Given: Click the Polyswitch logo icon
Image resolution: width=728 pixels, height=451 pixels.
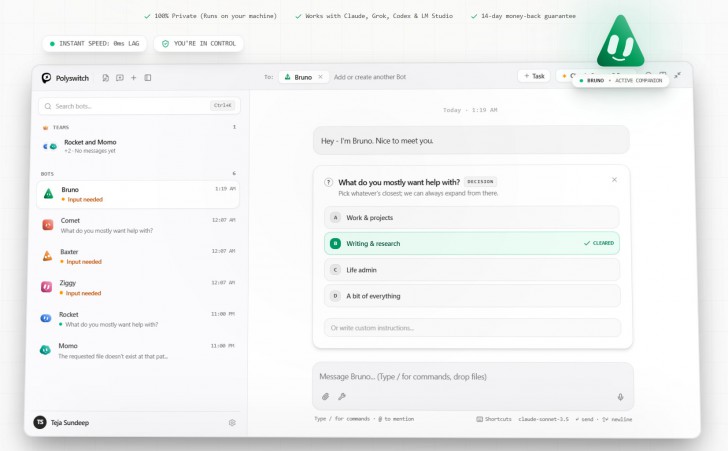Looking at the screenshot, I should (x=46, y=78).
